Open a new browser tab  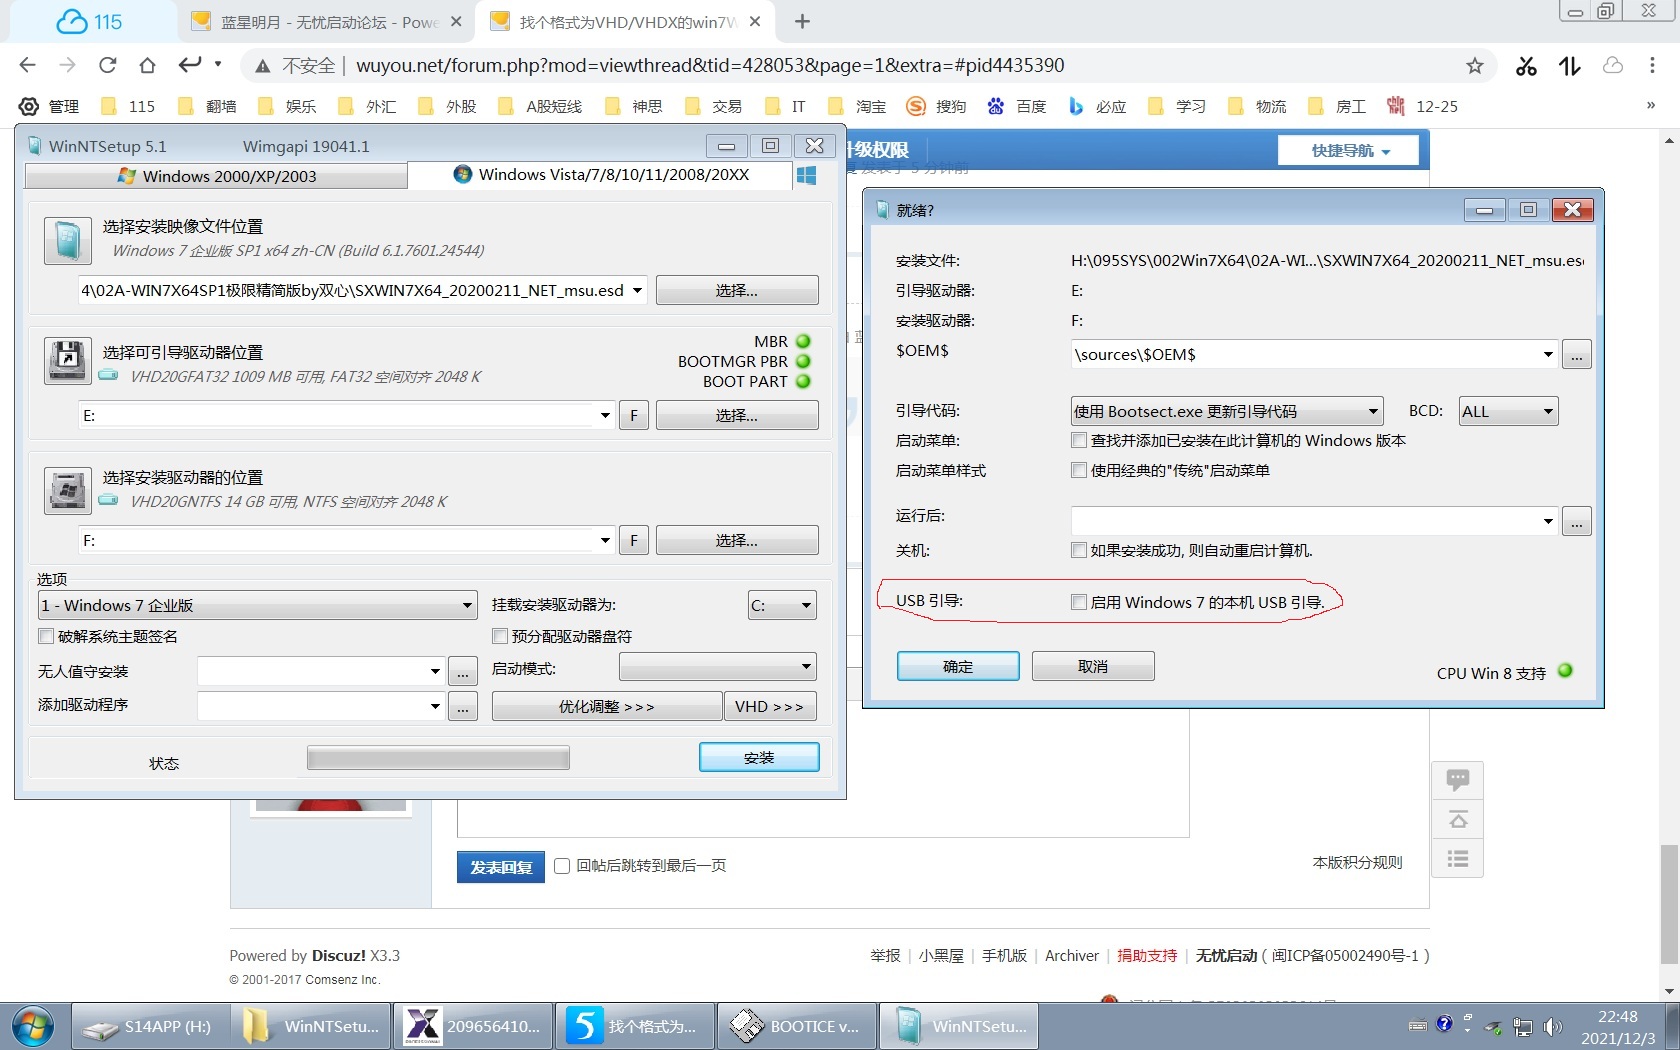[x=802, y=21]
